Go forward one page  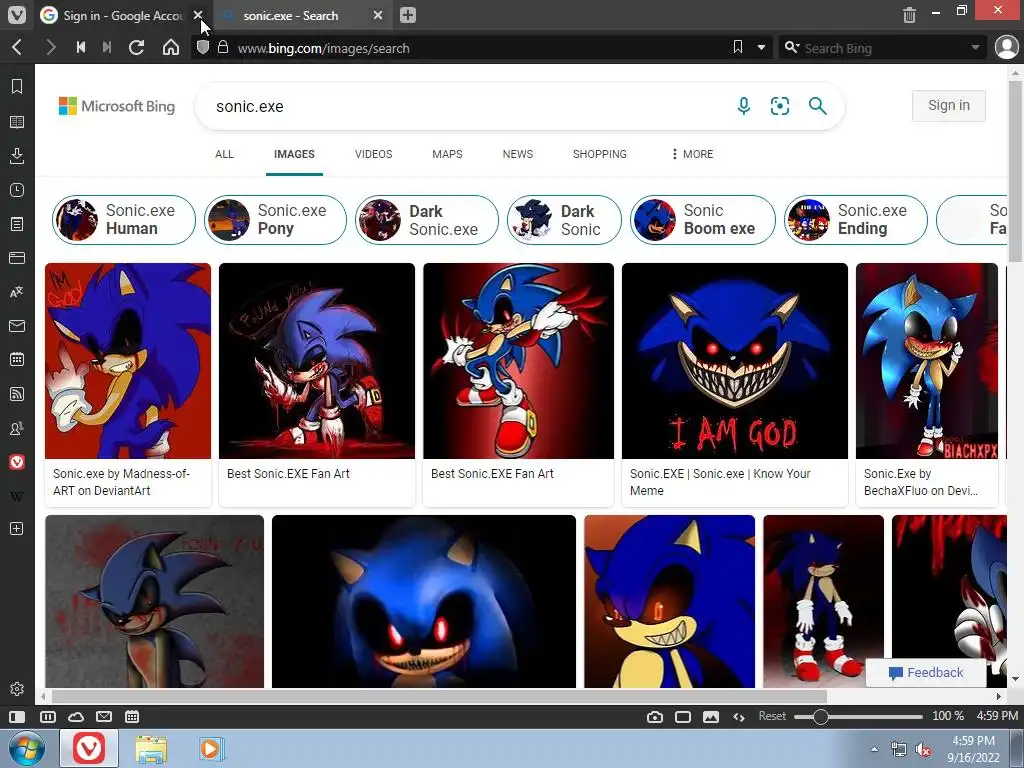pyautogui.click(x=50, y=47)
